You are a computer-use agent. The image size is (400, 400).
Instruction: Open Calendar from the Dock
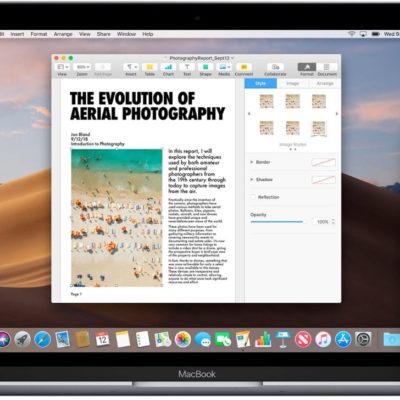click(102, 340)
